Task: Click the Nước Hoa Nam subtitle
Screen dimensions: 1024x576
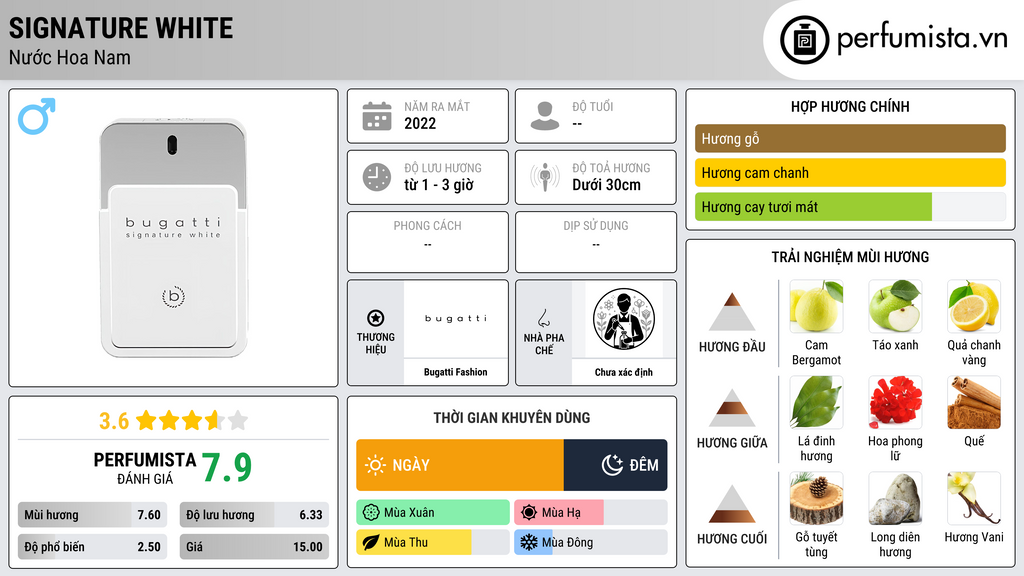Action: (x=70, y=57)
